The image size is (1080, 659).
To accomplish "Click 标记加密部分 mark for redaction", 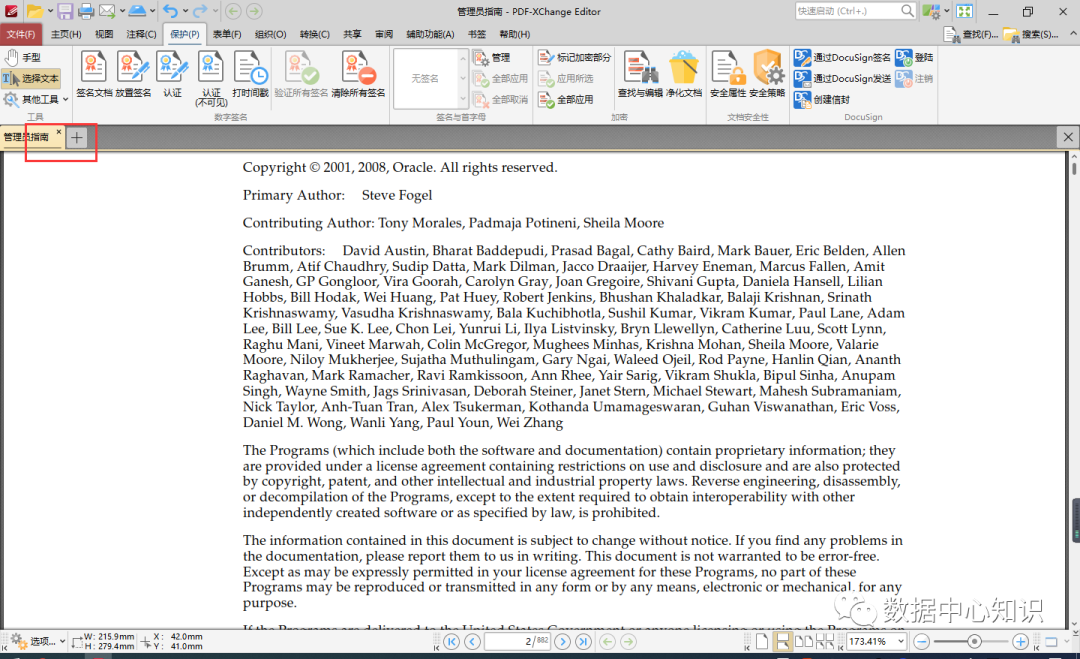I will point(574,57).
